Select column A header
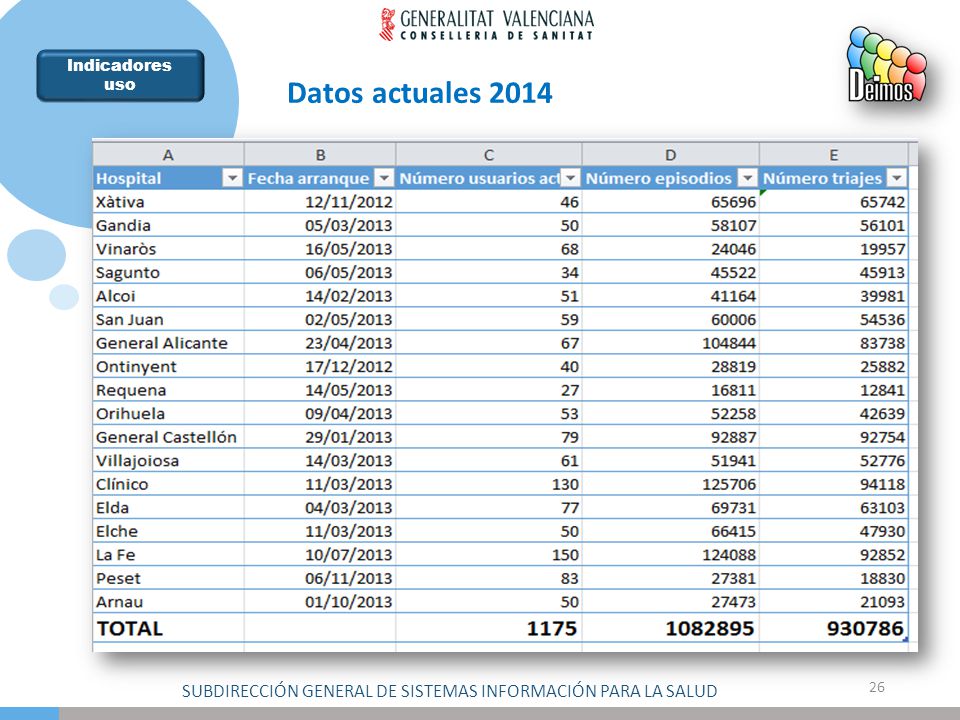The height and width of the screenshot is (720, 960). 168,155
